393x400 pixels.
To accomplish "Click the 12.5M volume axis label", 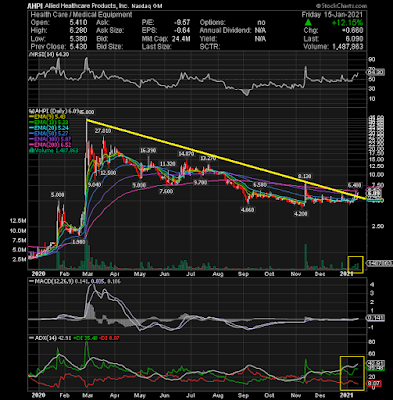I will point(18,221).
